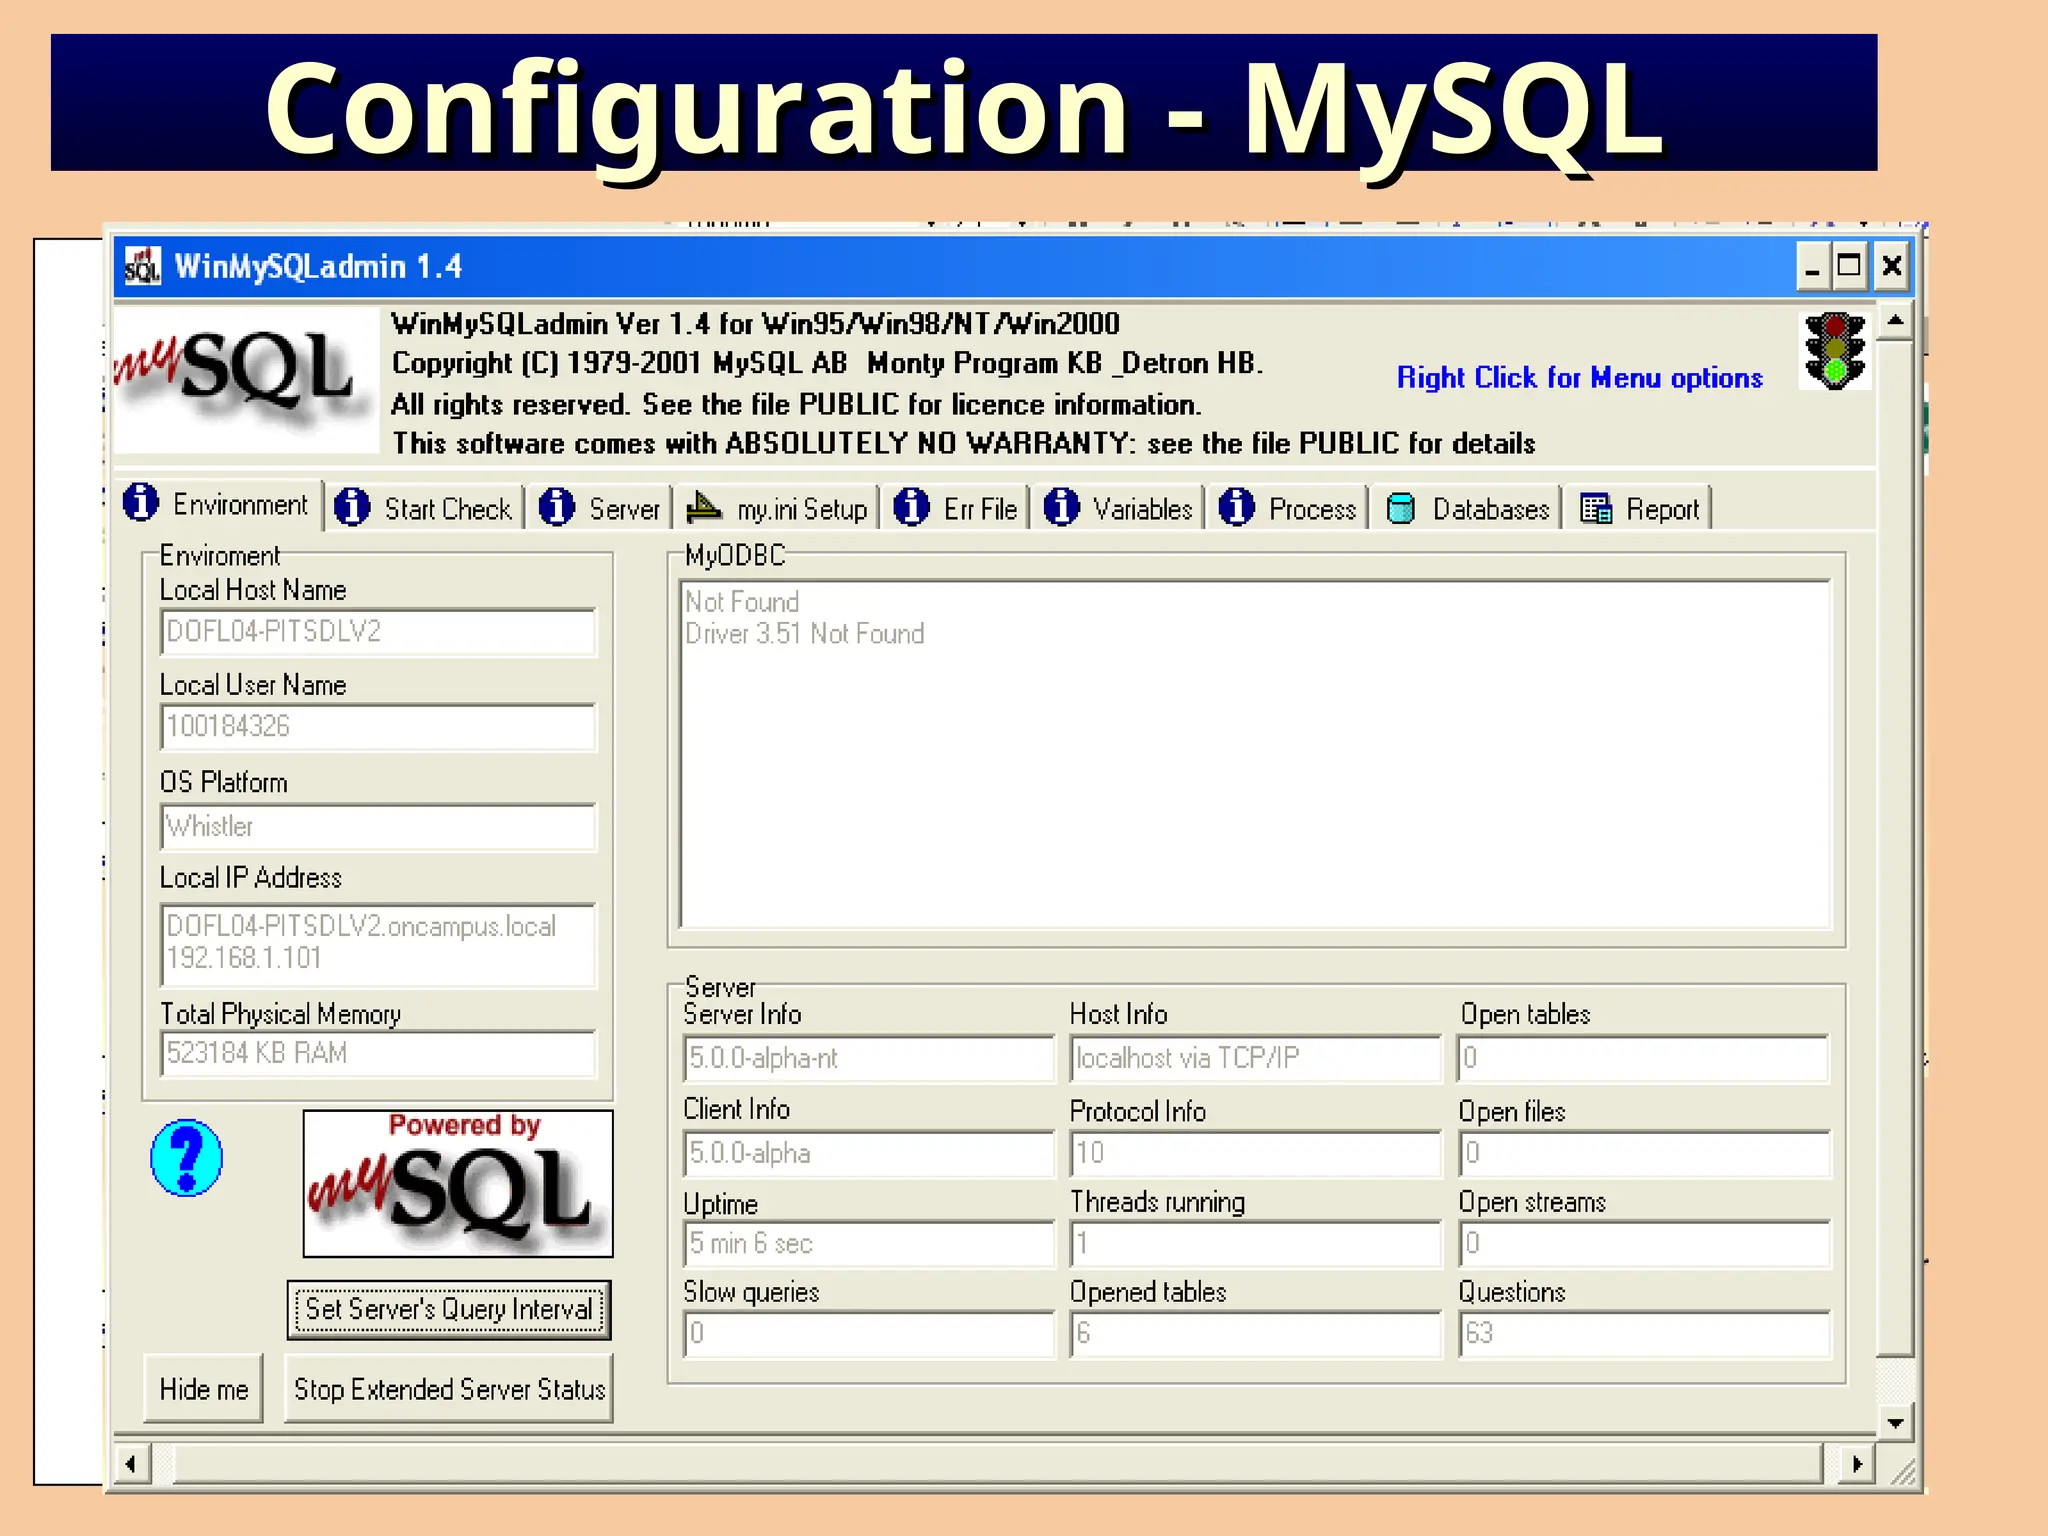Click Stop Extended Server Status button
This screenshot has height=1536, width=2048.
(x=449, y=1388)
